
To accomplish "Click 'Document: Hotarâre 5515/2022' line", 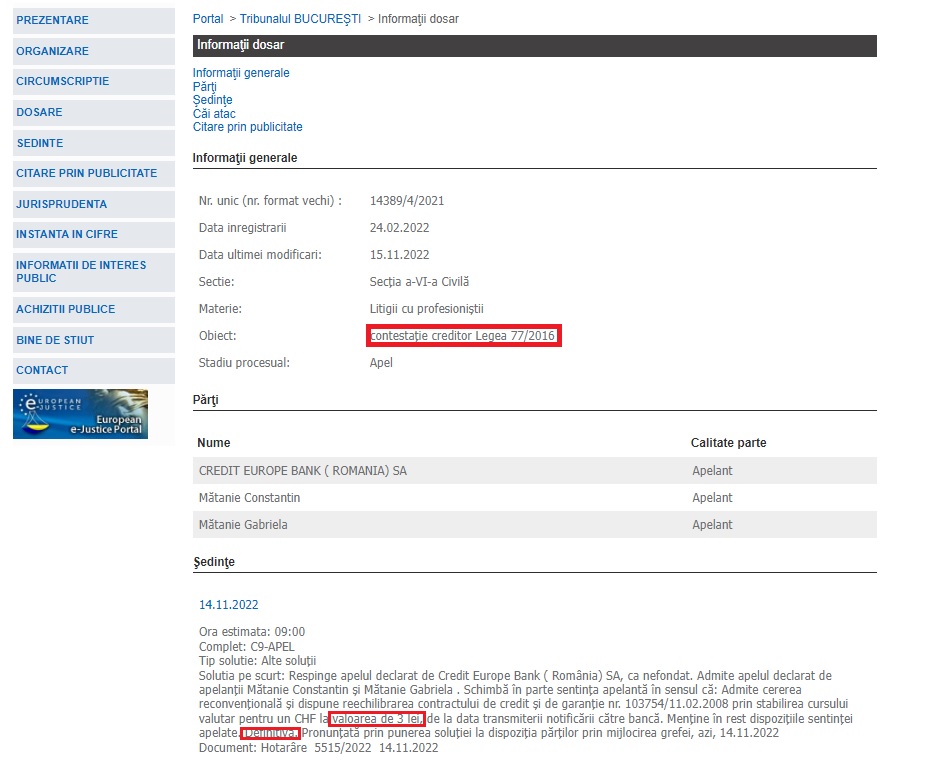I will 318,748.
